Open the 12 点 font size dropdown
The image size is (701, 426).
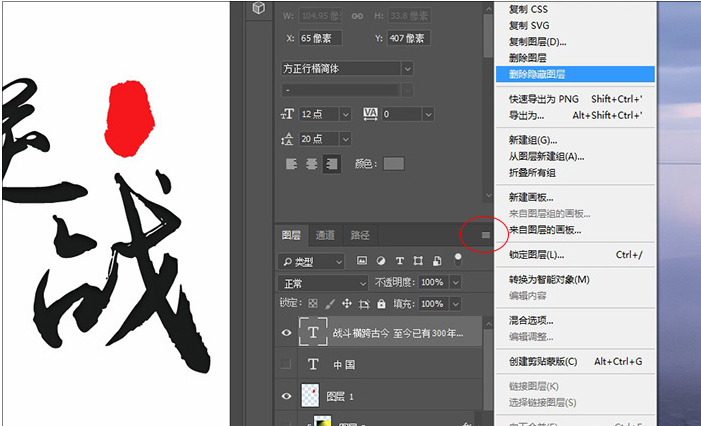click(345, 114)
